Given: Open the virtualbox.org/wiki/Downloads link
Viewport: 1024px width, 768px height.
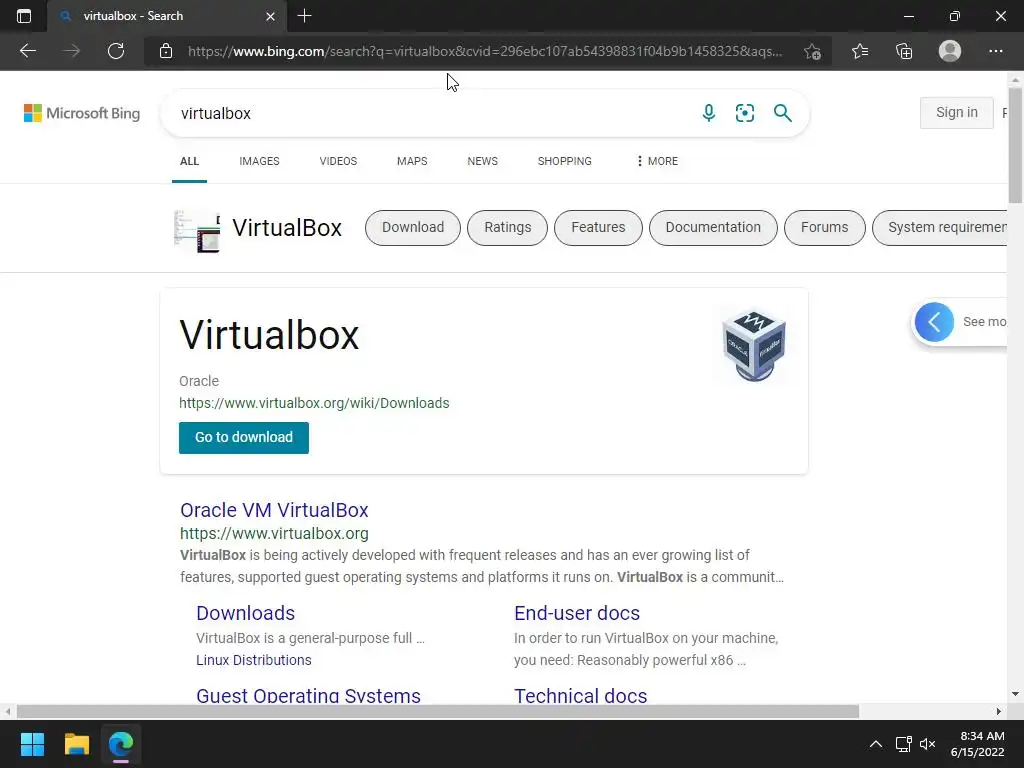Looking at the screenshot, I should click(x=314, y=403).
